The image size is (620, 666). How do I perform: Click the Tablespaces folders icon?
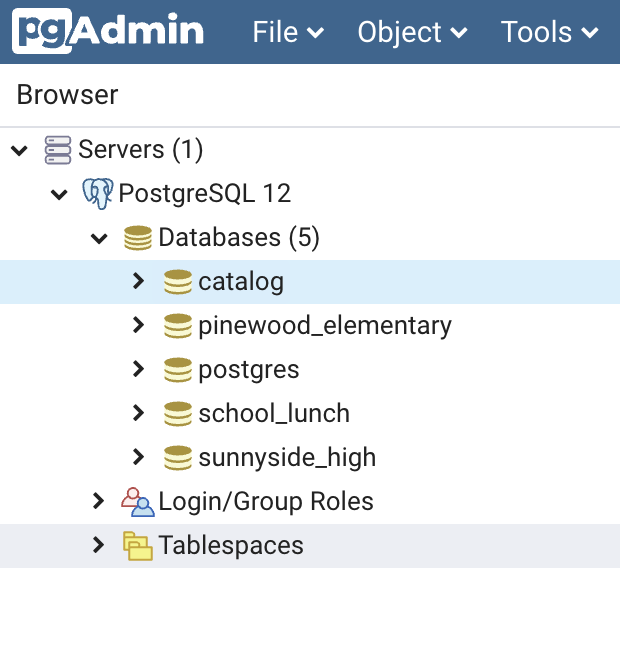click(x=138, y=546)
